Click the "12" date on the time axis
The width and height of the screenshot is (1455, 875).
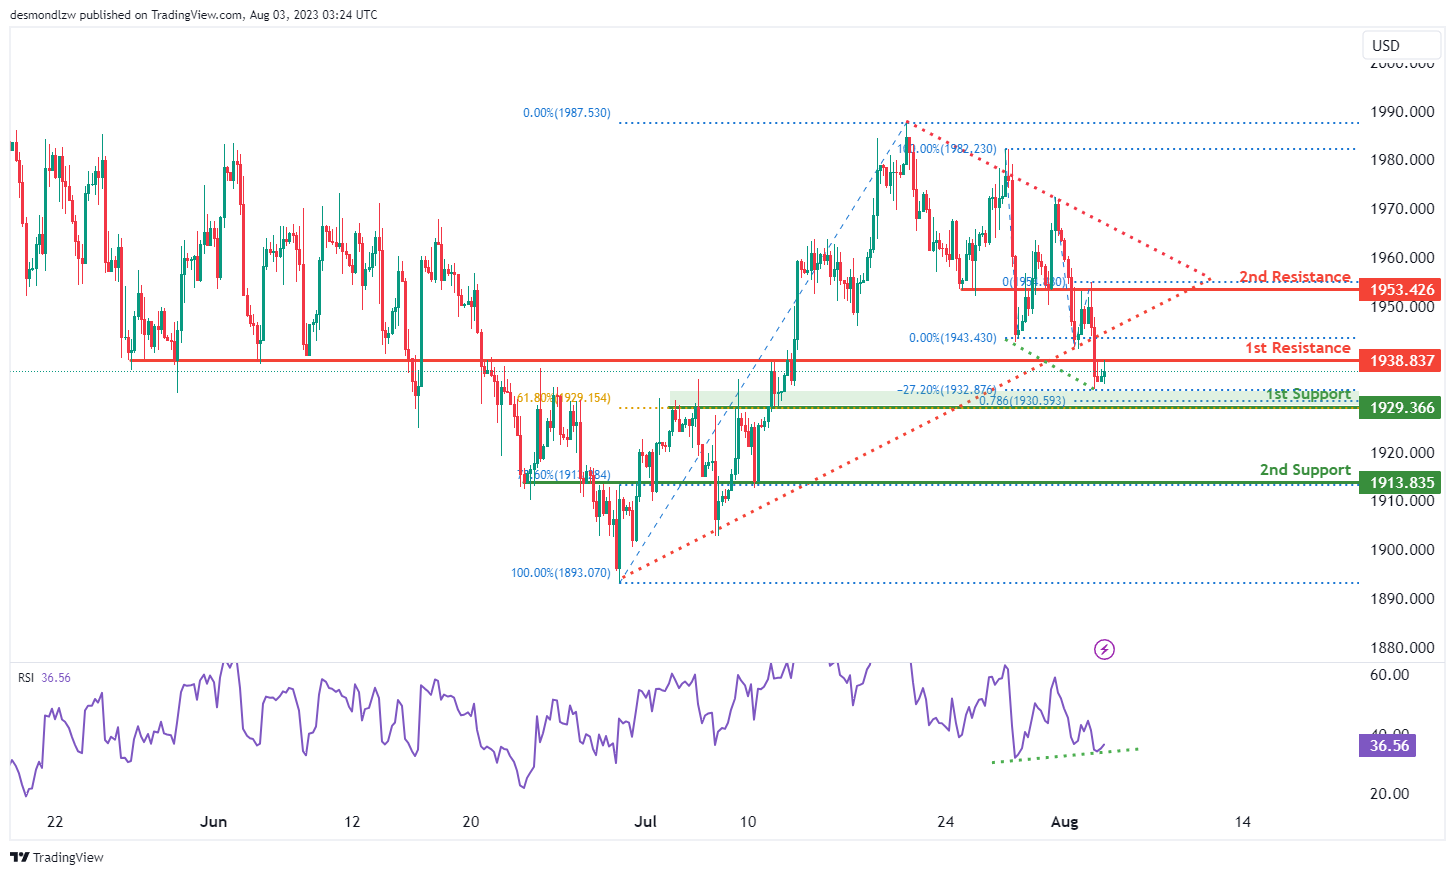pos(352,822)
